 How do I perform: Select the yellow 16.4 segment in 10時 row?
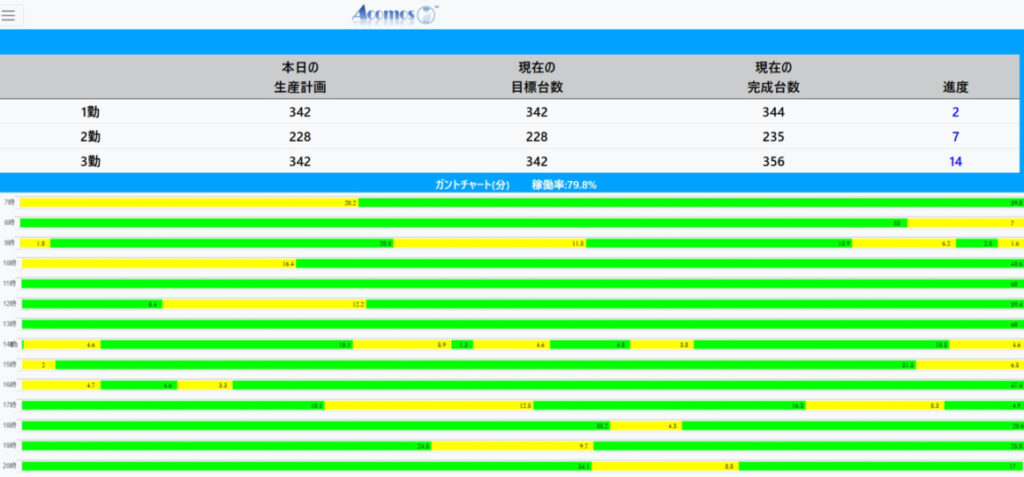[x=158, y=263]
